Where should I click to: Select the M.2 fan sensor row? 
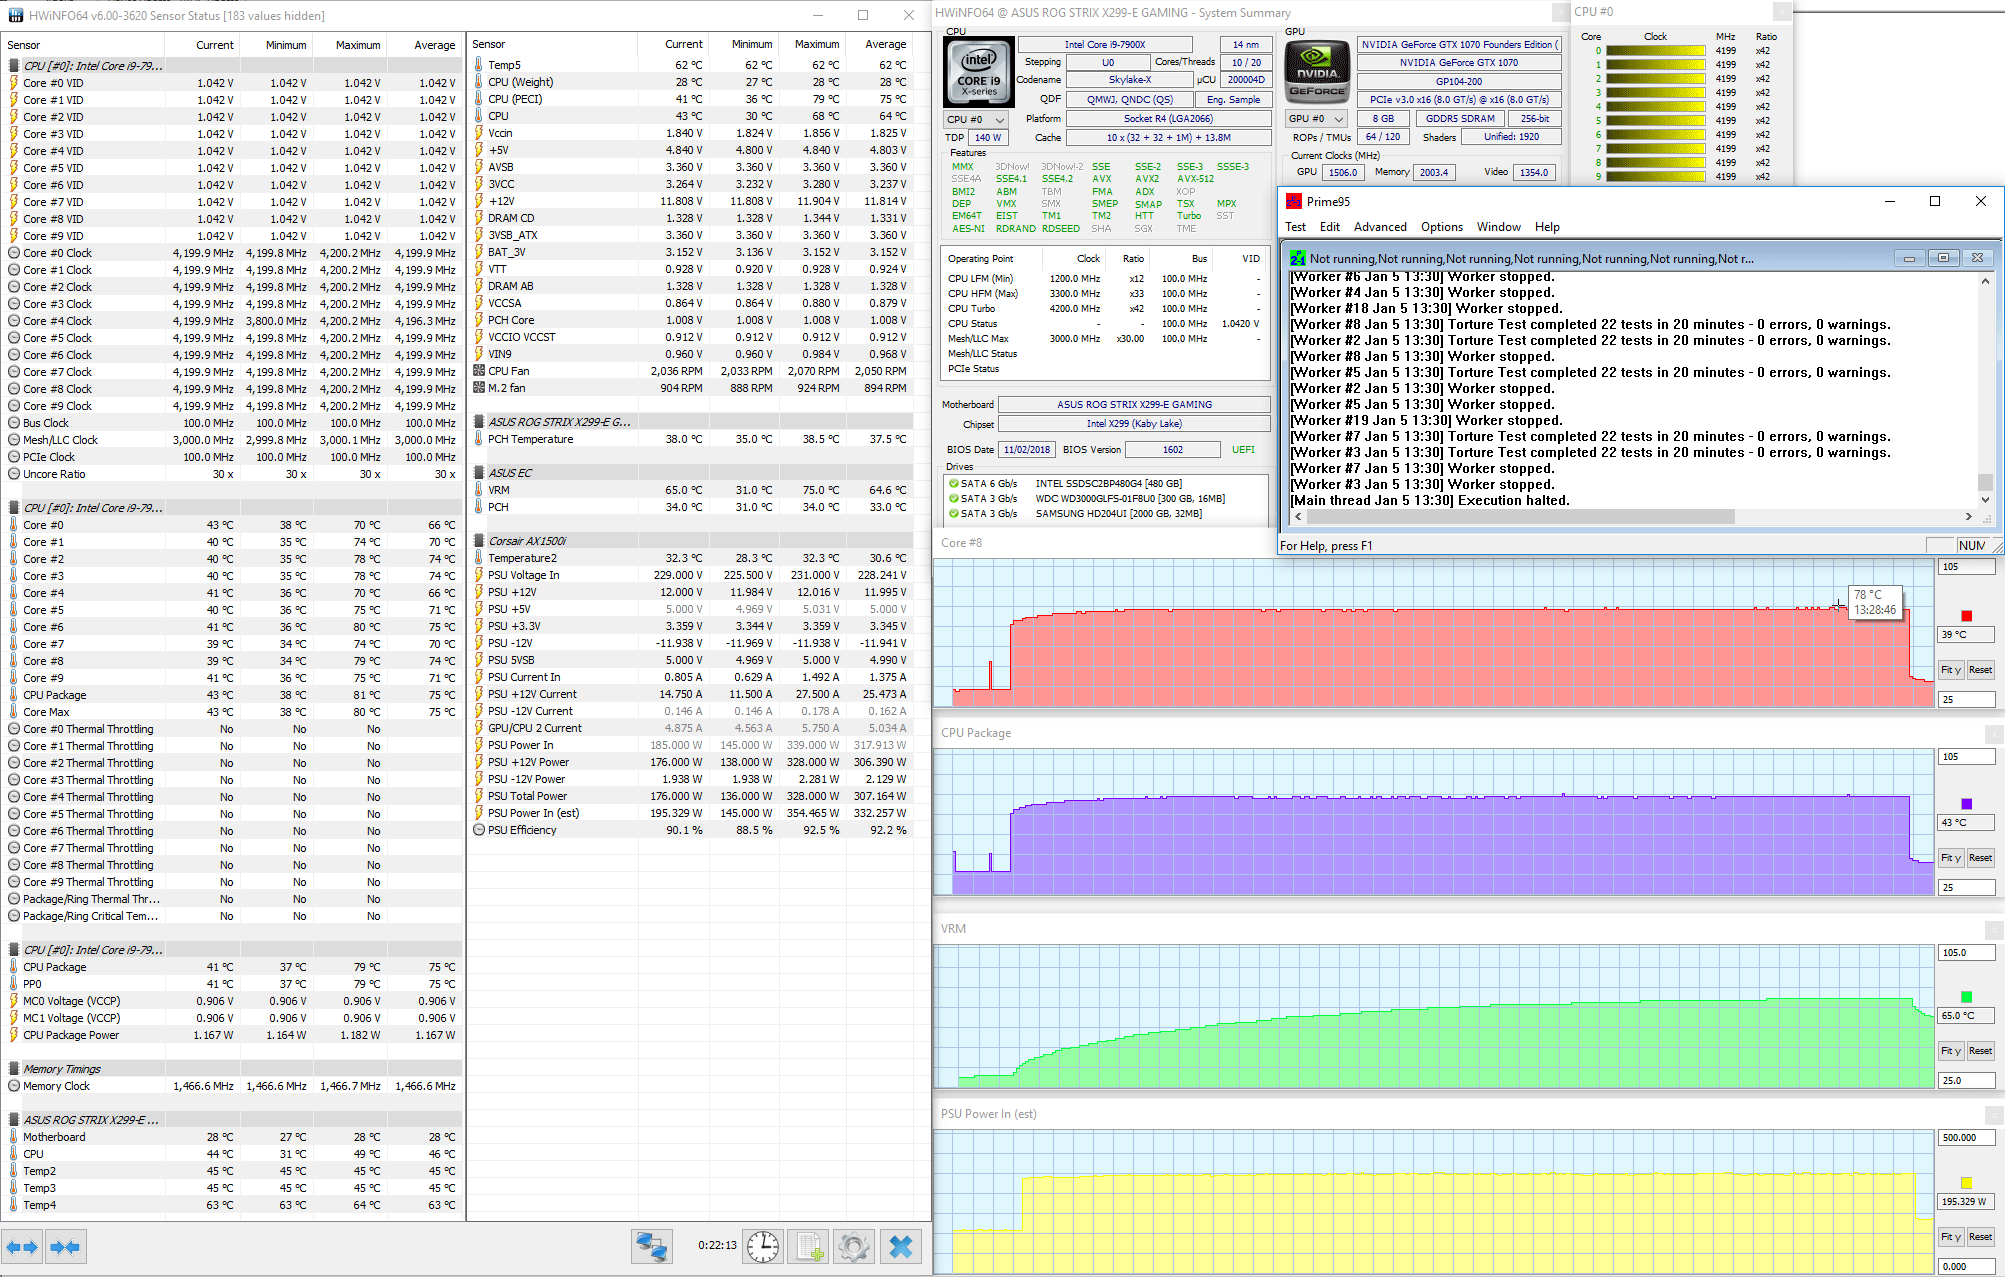(692, 388)
